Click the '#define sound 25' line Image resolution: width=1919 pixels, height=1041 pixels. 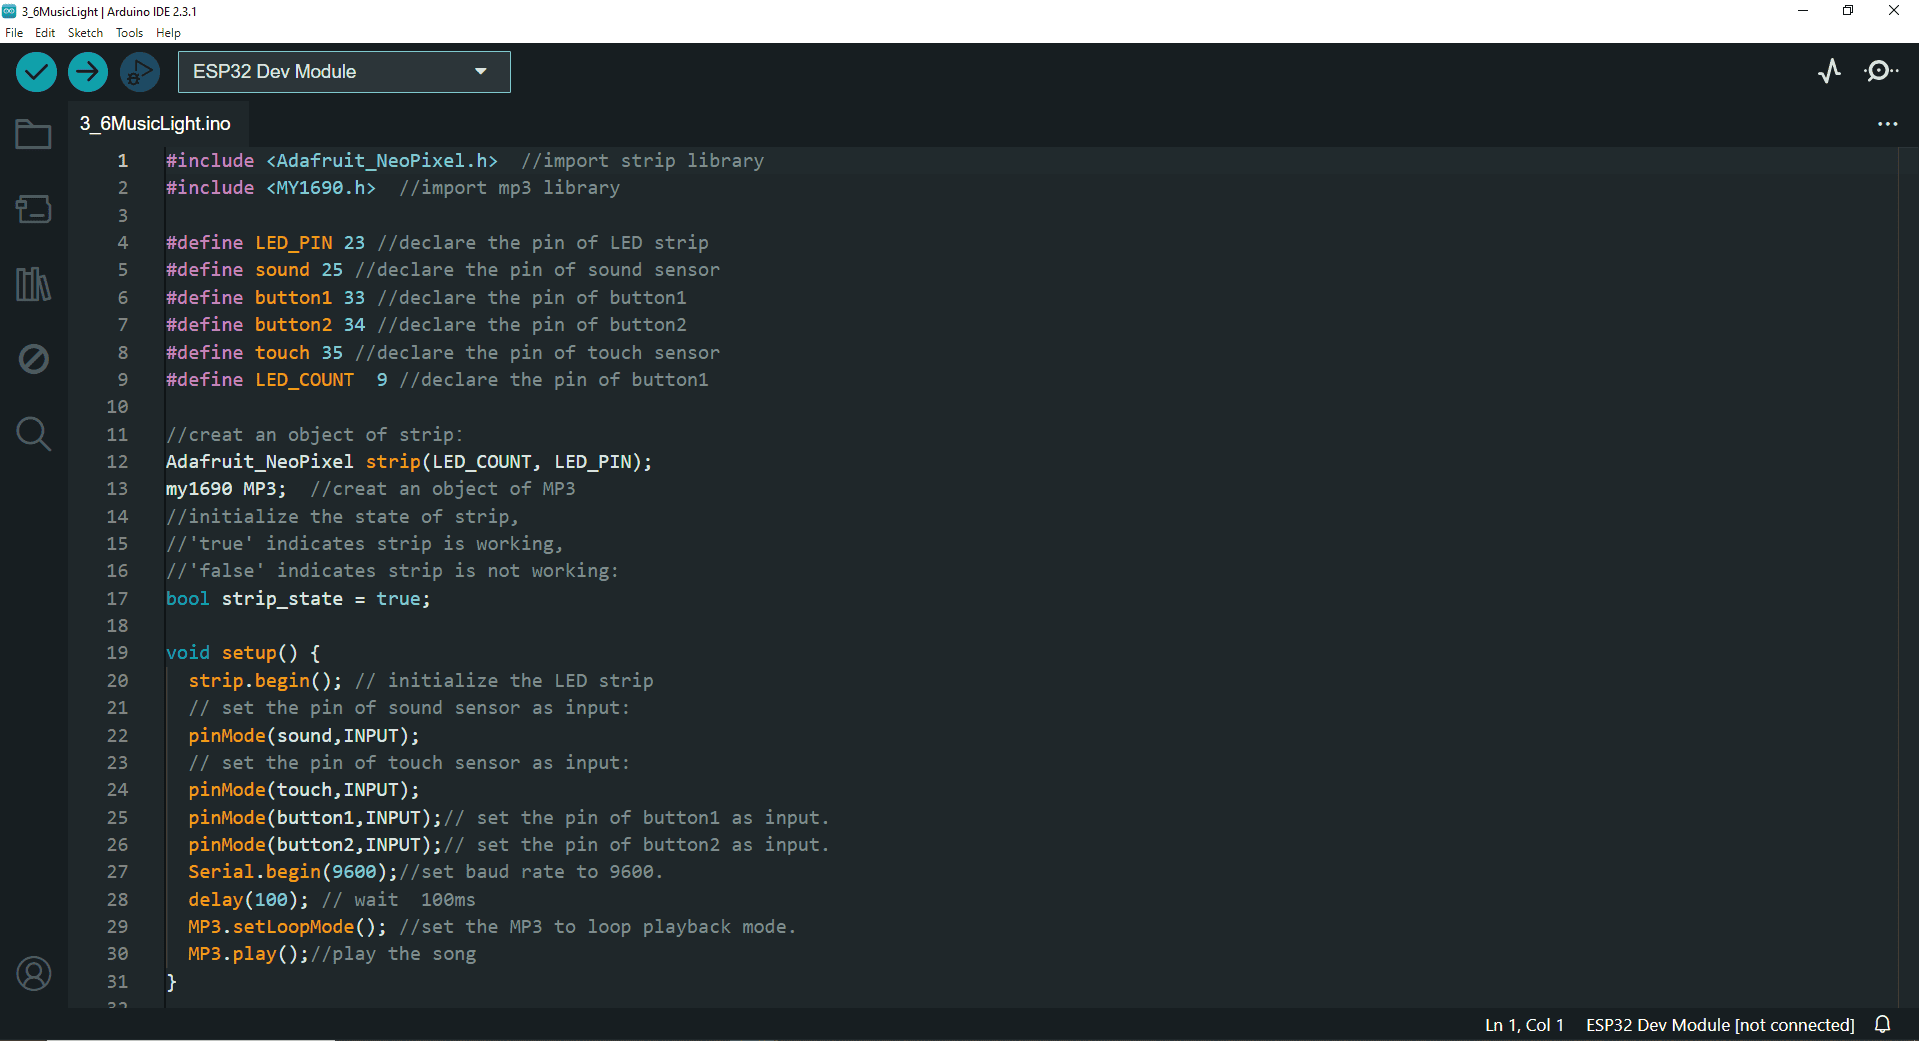[x=443, y=270]
